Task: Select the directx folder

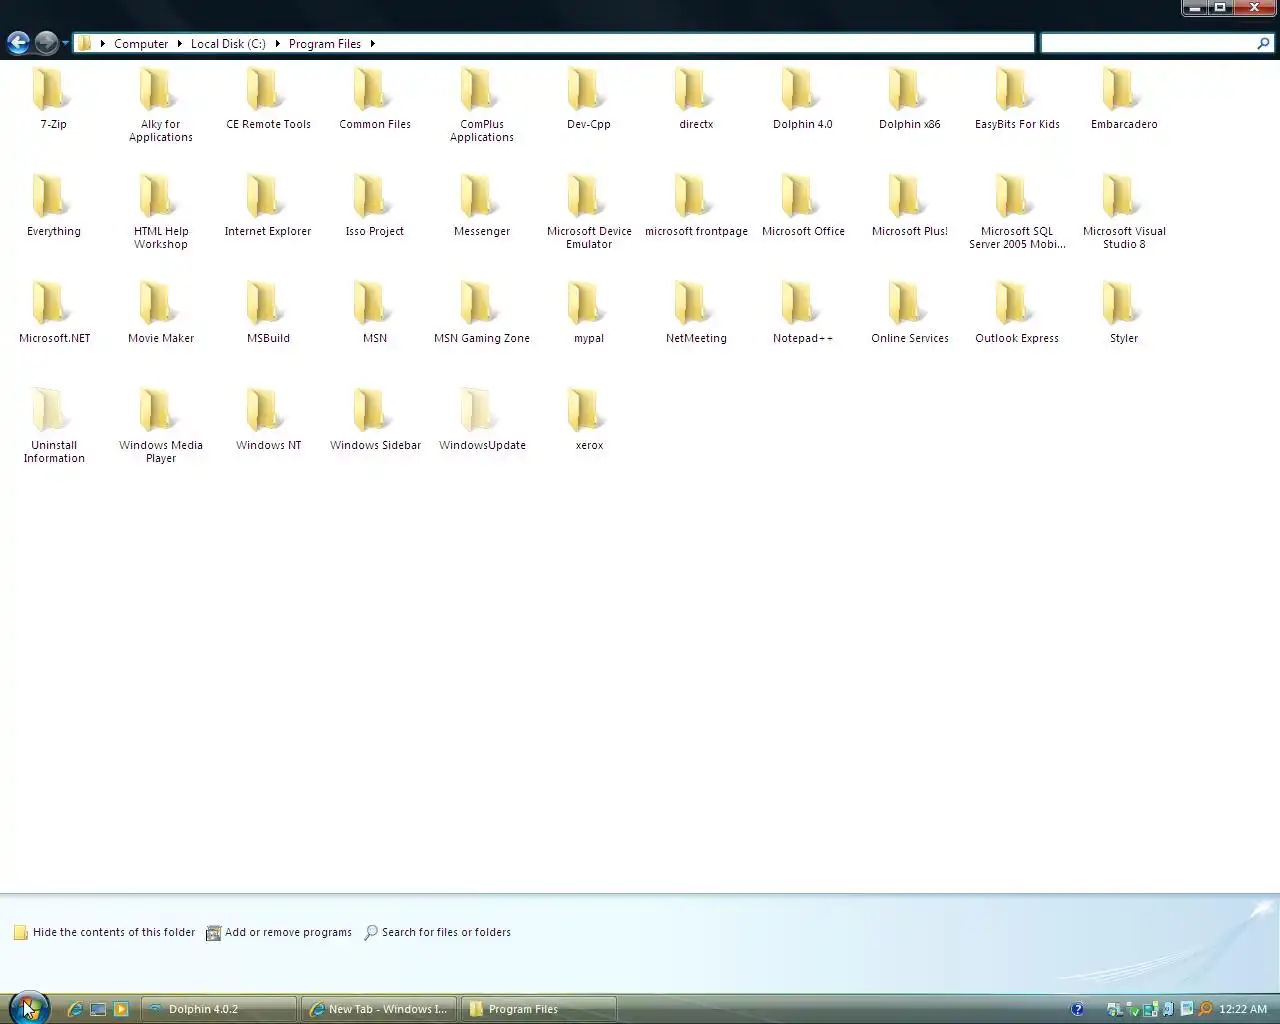Action: click(x=696, y=98)
